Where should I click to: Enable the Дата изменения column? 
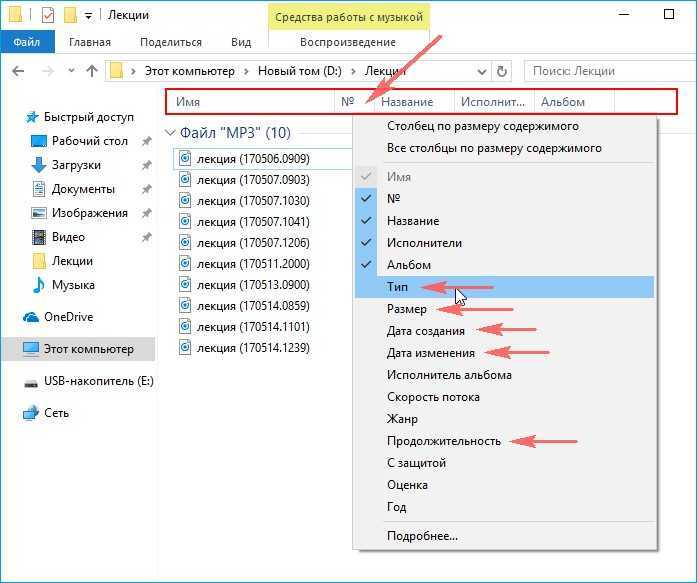pyautogui.click(x=505, y=353)
